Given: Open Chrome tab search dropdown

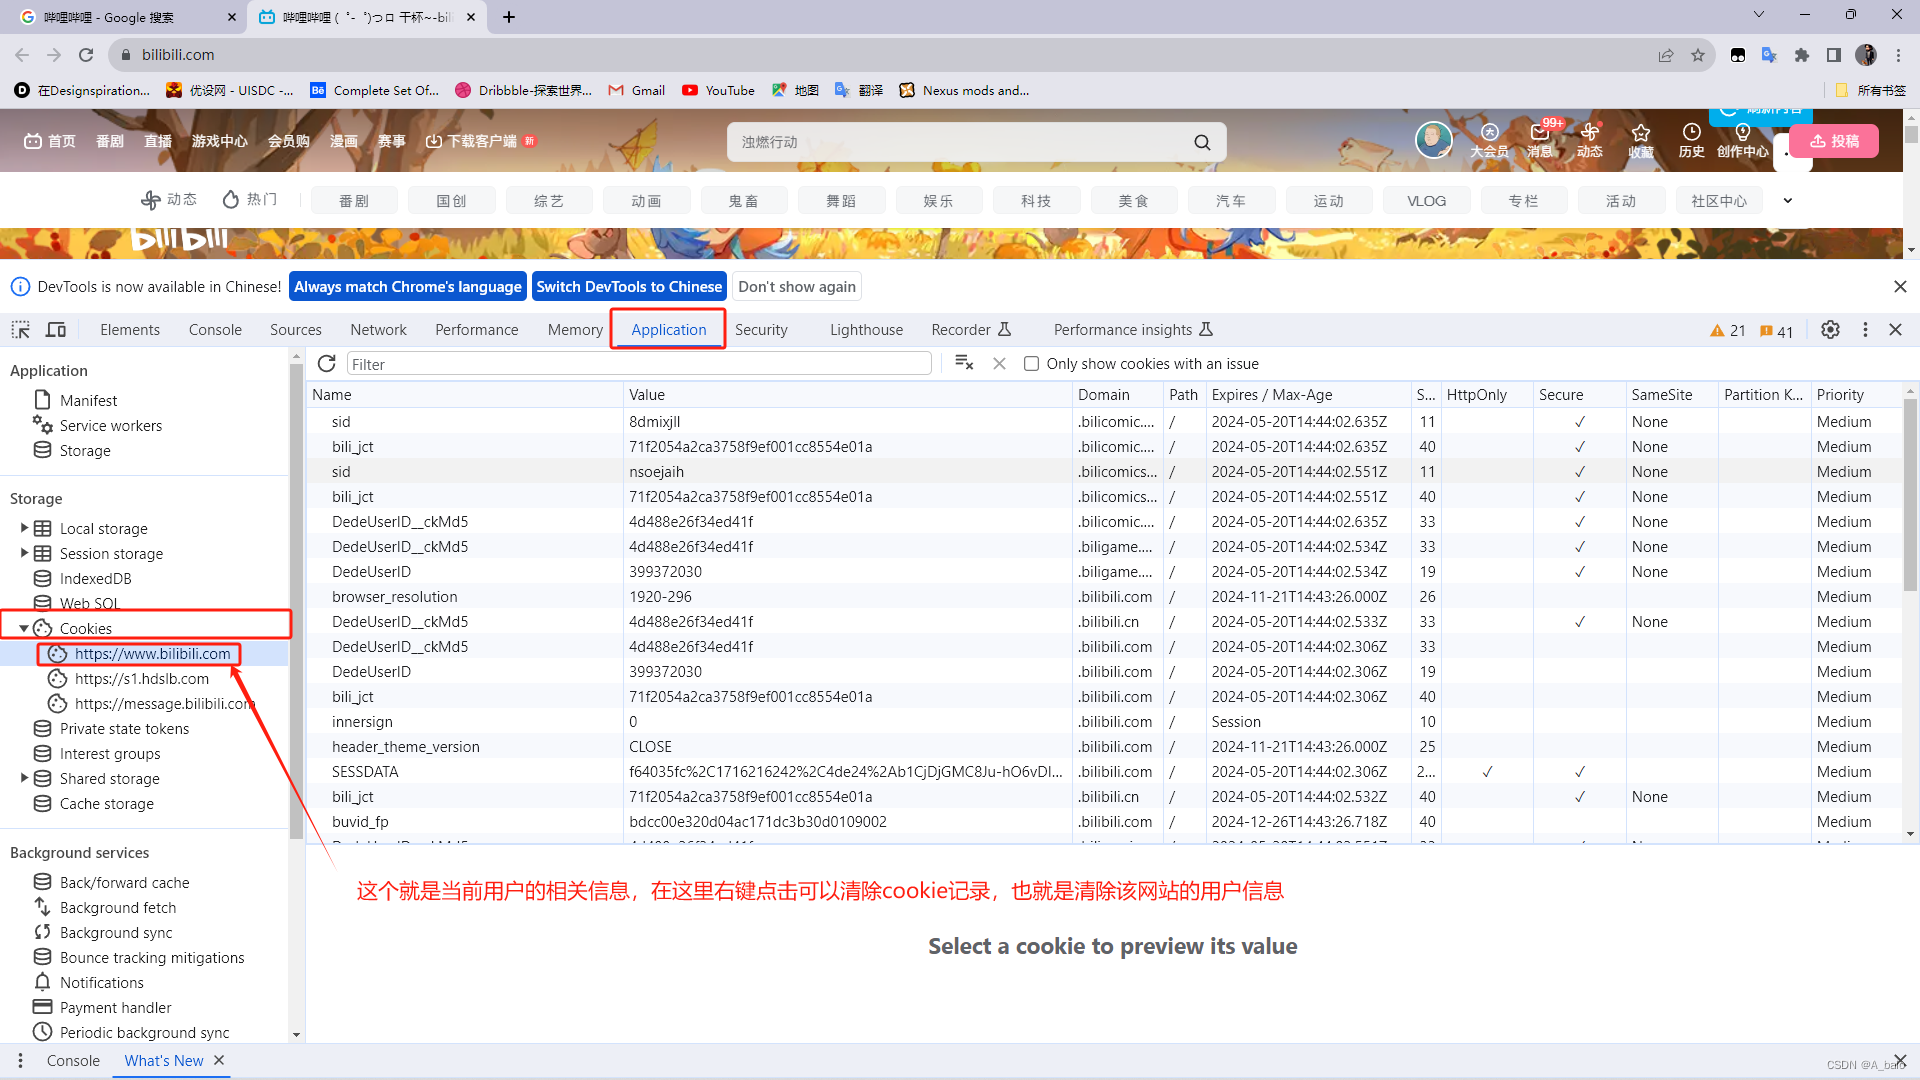Looking at the screenshot, I should pos(1759,15).
